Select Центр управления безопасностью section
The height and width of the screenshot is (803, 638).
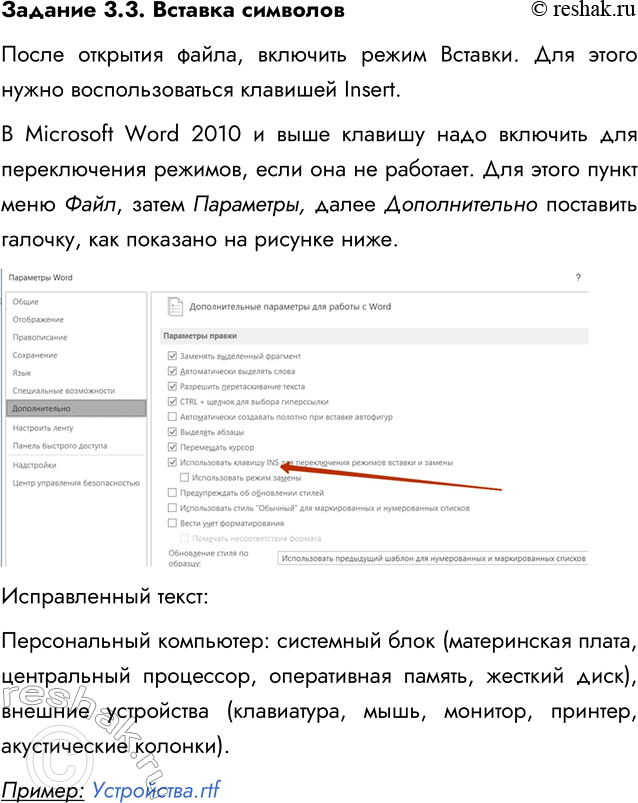click(x=75, y=483)
